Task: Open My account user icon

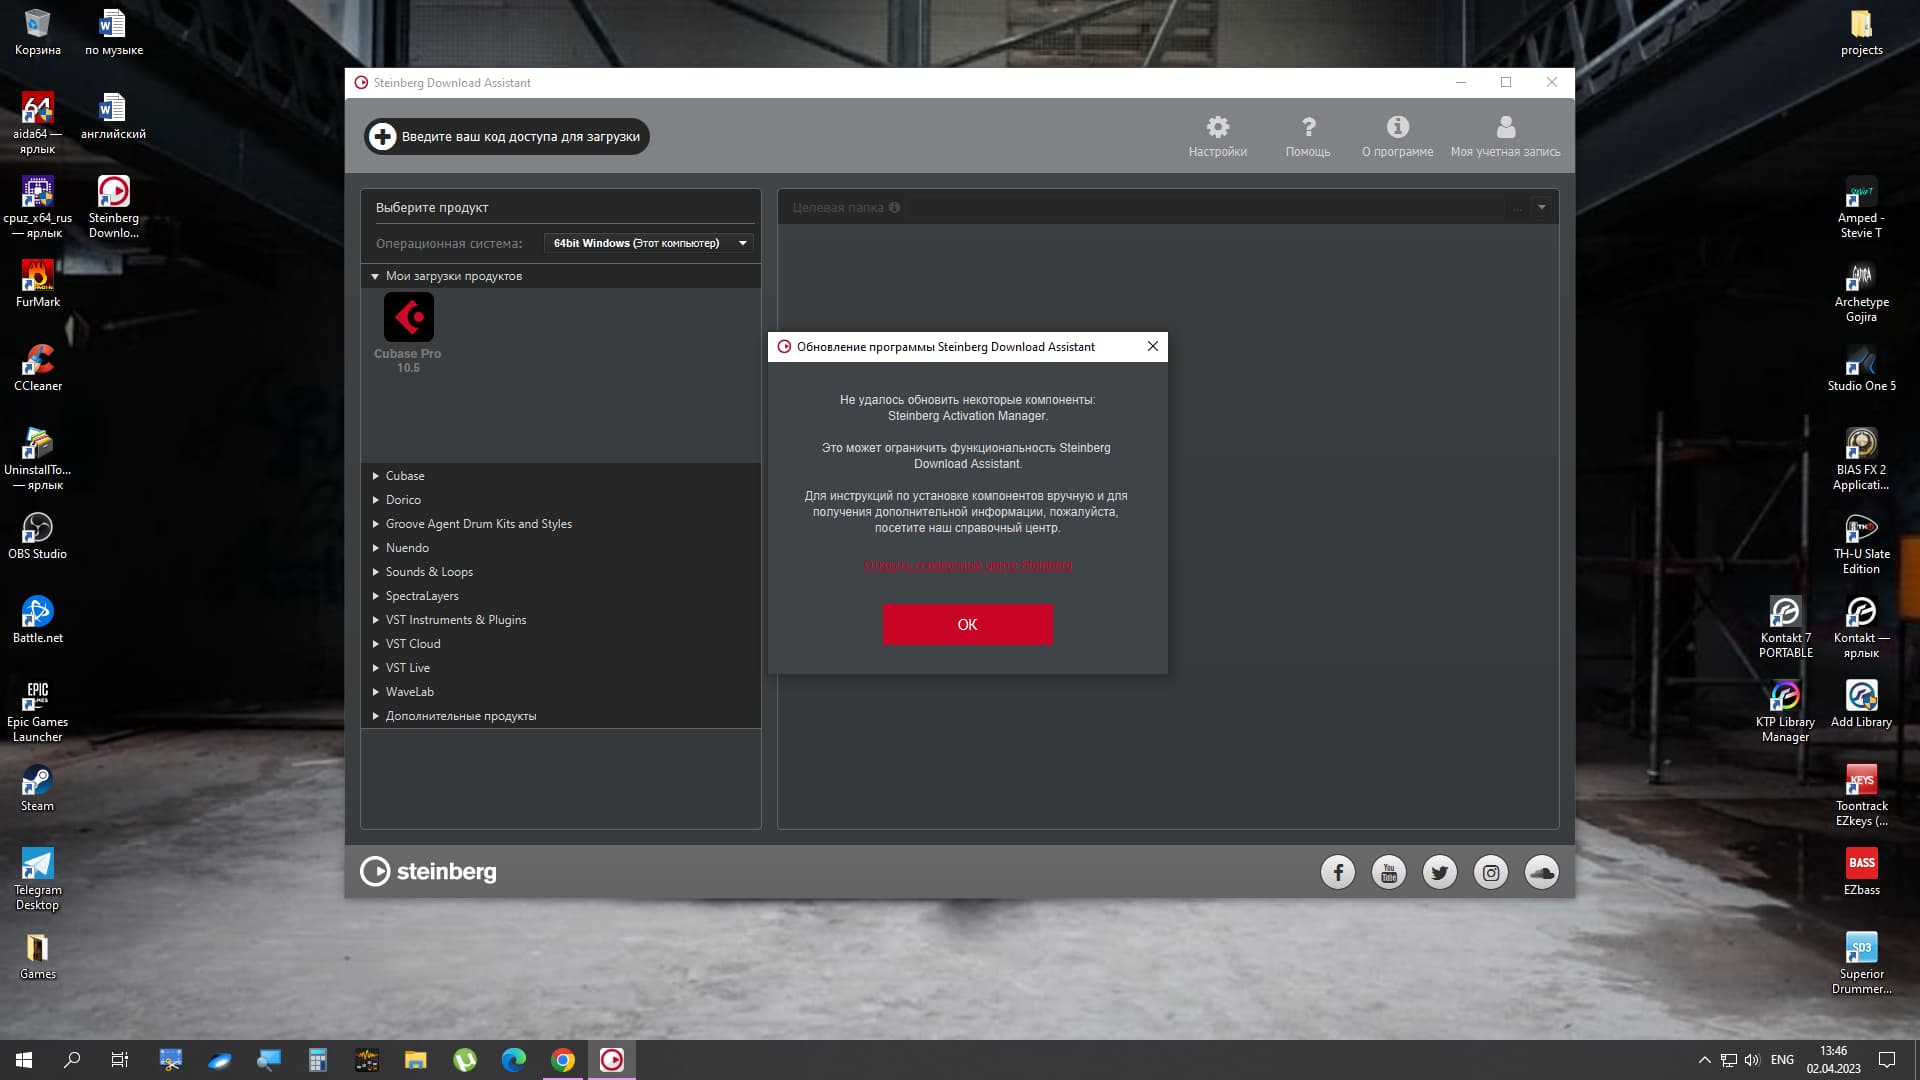Action: (1505, 128)
